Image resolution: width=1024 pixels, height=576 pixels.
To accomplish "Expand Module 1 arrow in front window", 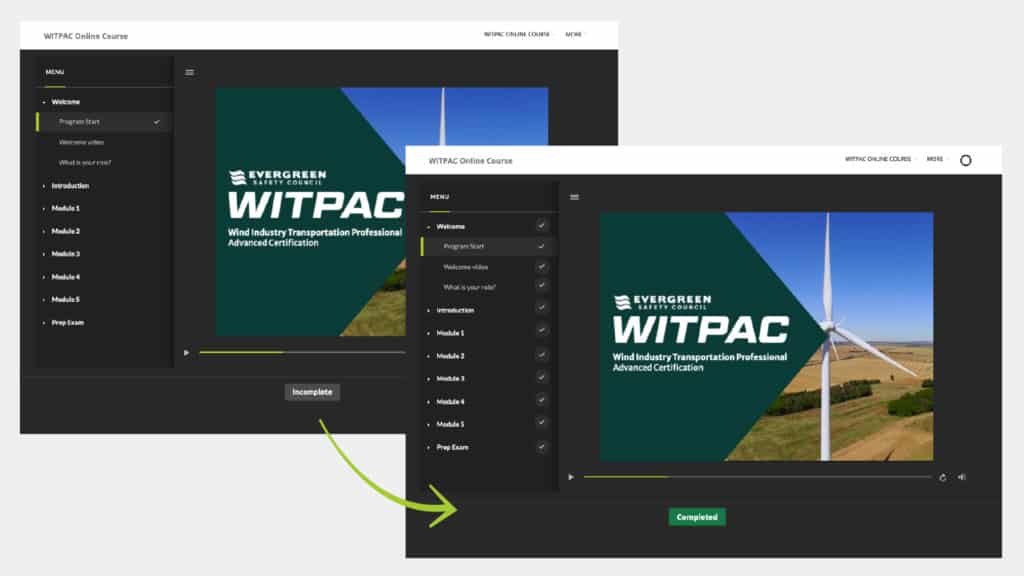I will click(428, 334).
